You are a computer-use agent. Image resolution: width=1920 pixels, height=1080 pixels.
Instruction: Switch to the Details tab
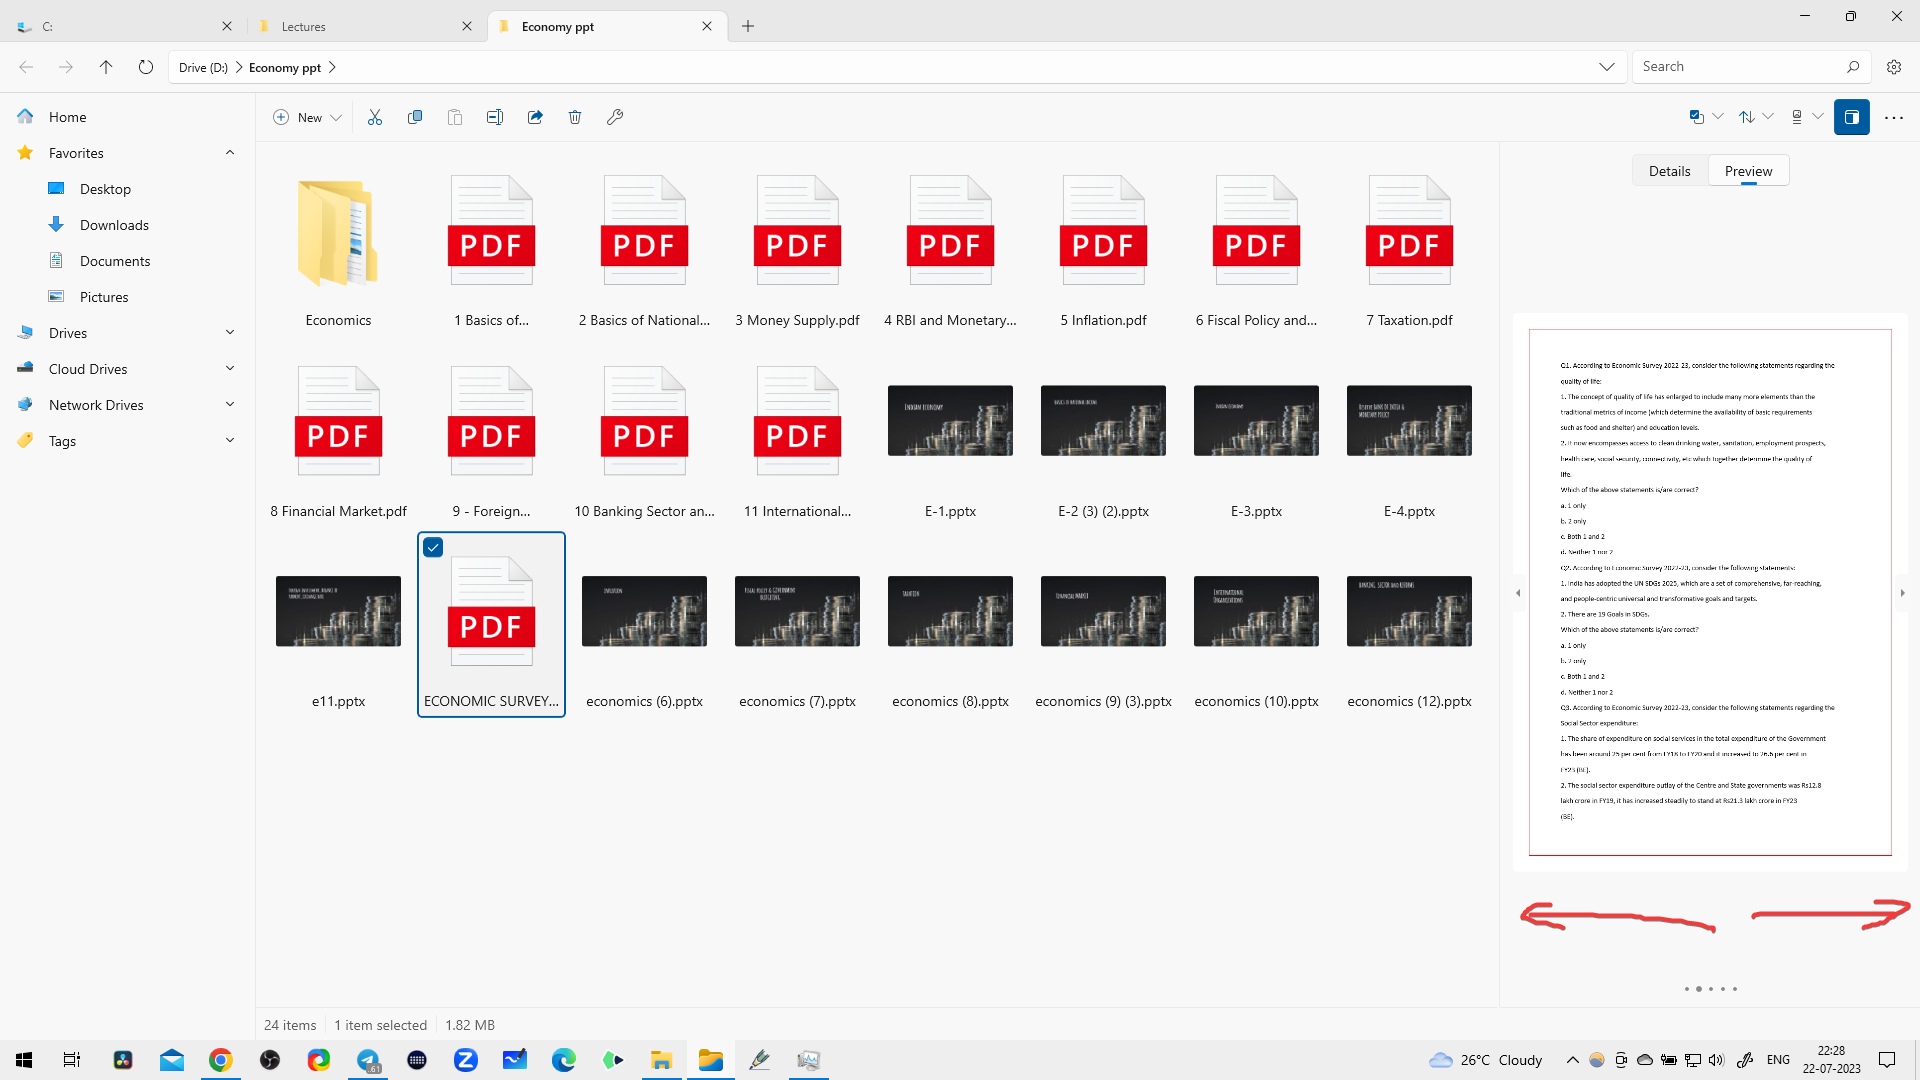coord(1668,170)
